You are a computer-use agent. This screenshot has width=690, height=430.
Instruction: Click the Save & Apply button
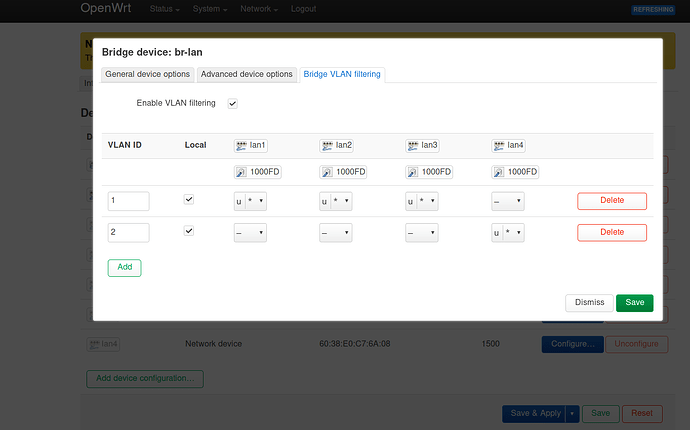(x=535, y=414)
